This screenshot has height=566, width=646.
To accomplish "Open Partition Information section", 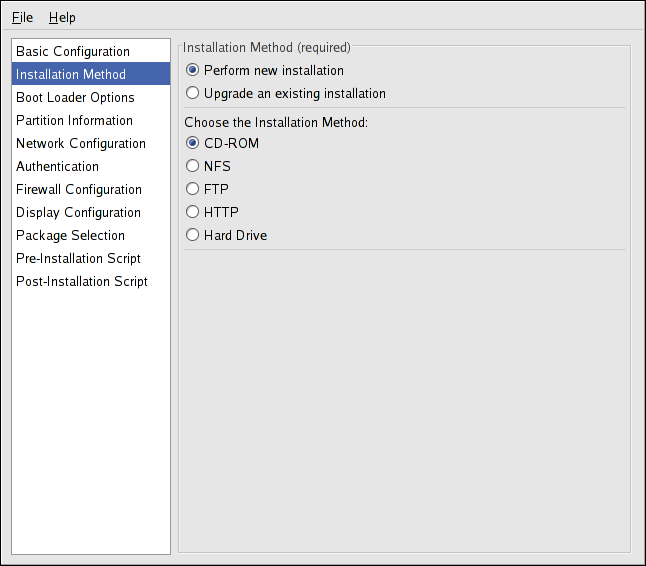I will pos(74,120).
